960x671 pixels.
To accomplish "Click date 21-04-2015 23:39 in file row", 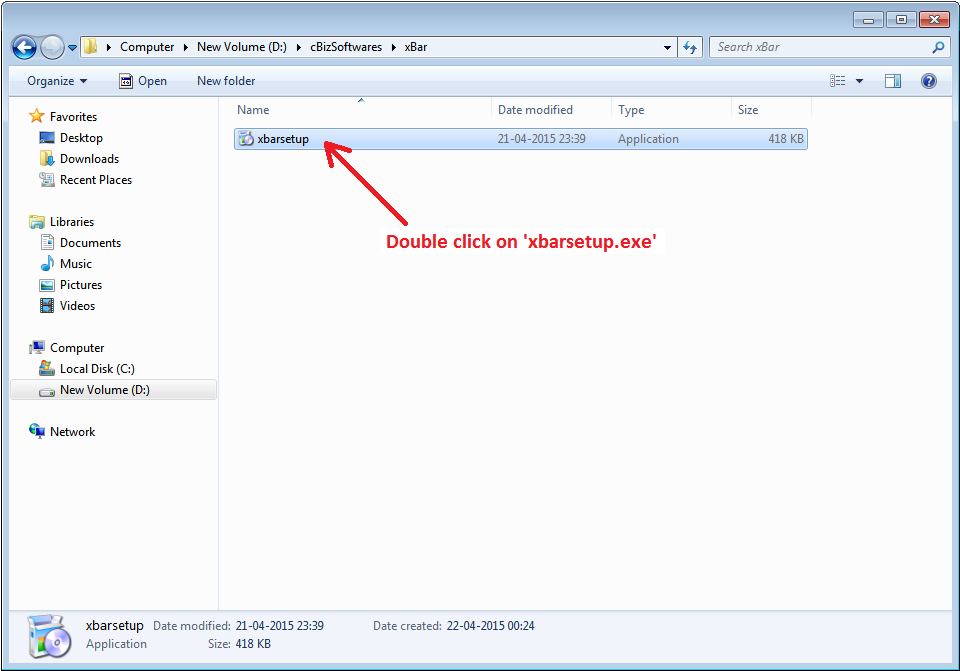I will coord(541,139).
